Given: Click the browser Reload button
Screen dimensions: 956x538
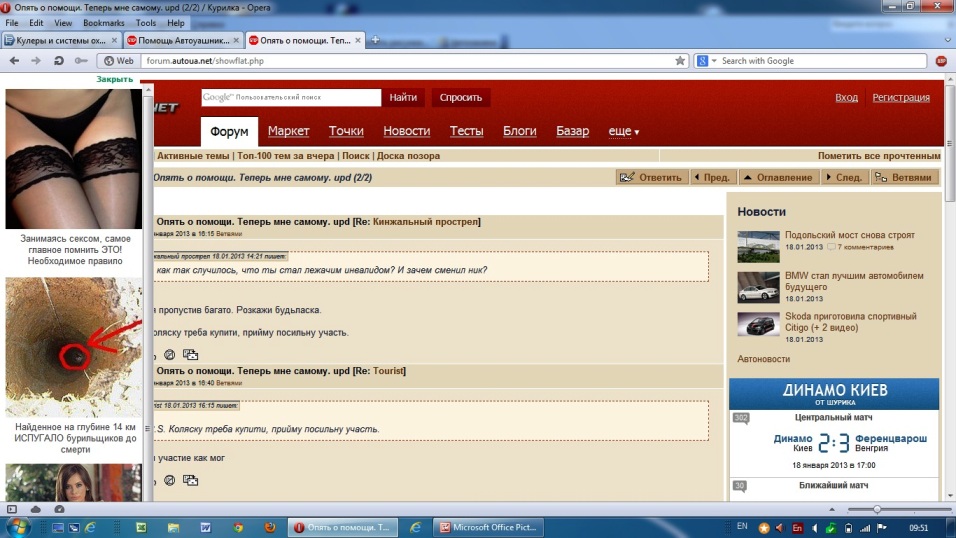Looking at the screenshot, I should (60, 61).
